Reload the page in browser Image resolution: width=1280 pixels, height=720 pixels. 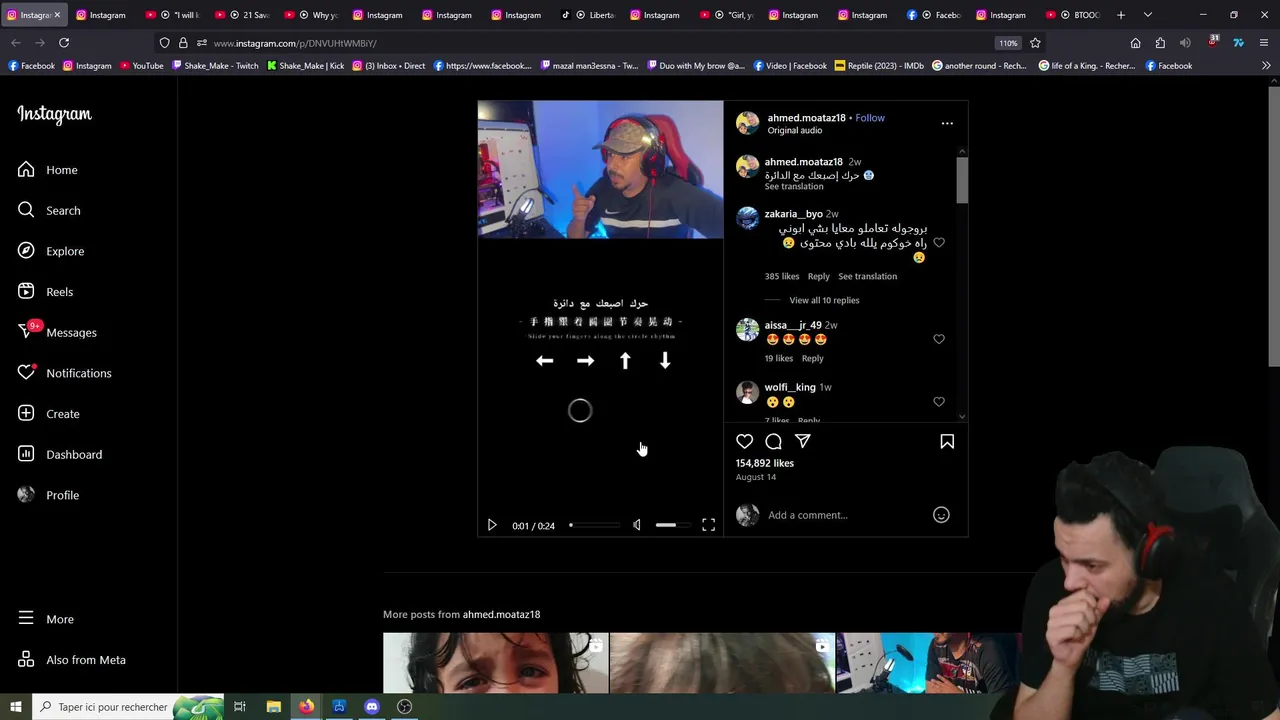coord(64,43)
